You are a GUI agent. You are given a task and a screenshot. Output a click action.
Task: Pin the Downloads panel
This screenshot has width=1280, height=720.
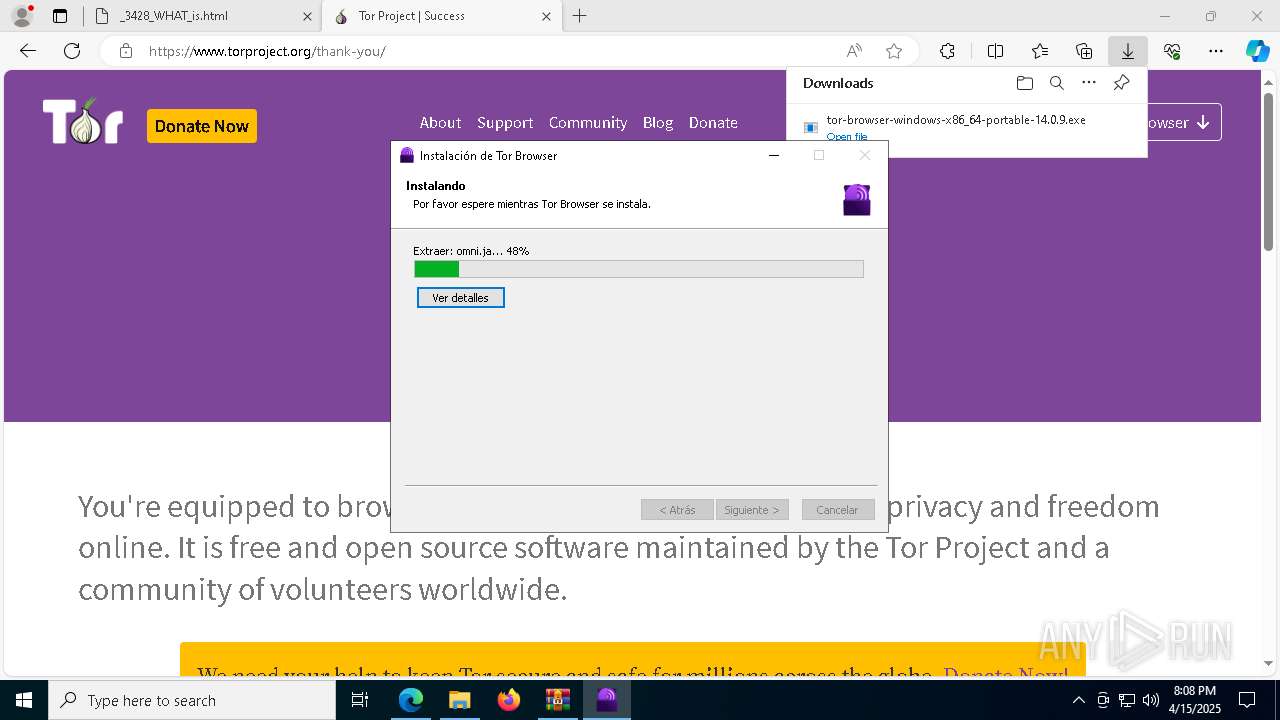[x=1122, y=83]
